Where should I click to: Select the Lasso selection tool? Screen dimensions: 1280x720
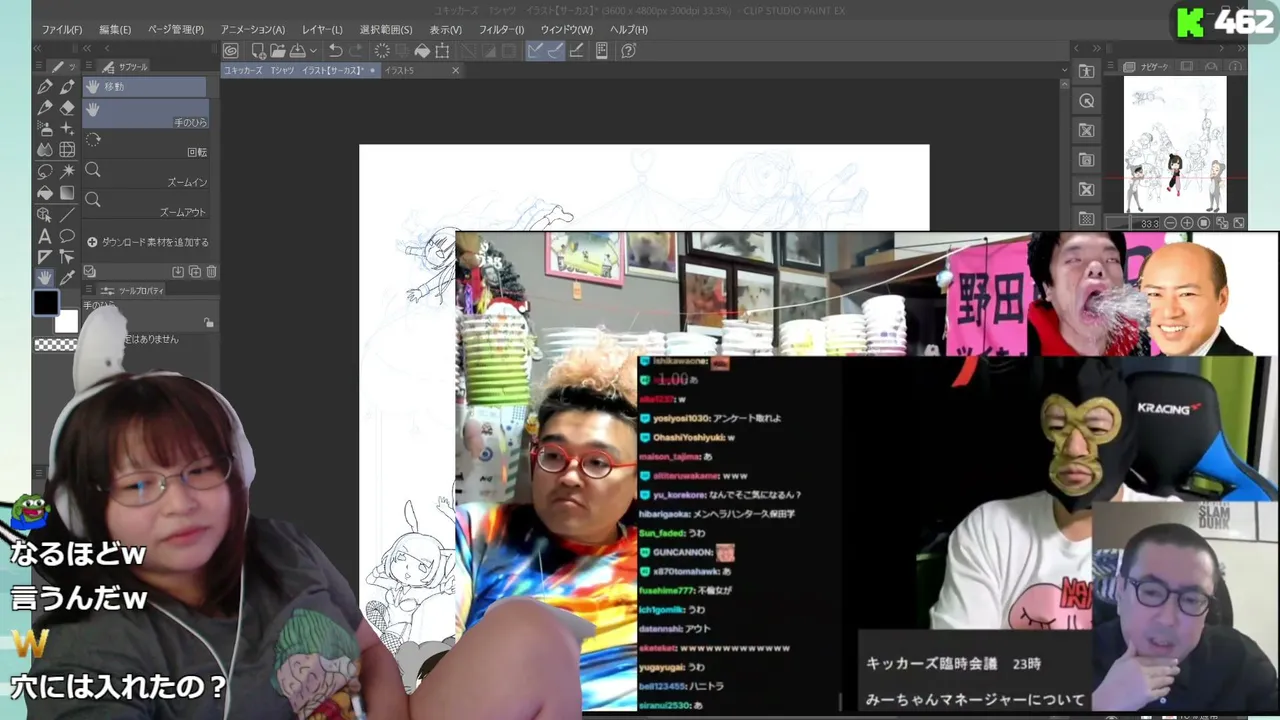[45, 172]
